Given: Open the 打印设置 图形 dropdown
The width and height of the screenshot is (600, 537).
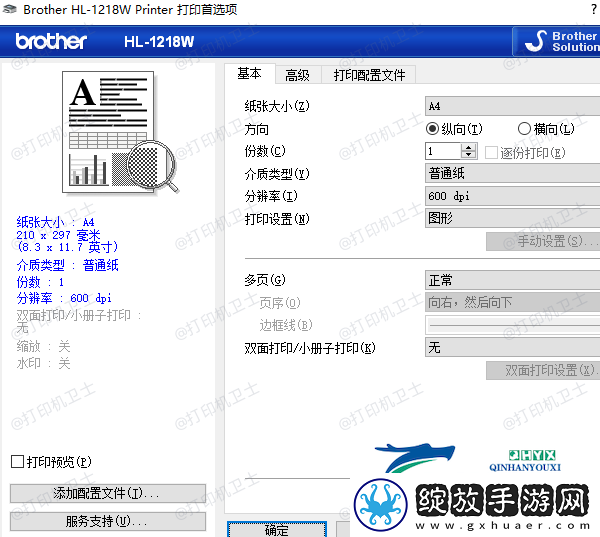Looking at the screenshot, I should (512, 218).
